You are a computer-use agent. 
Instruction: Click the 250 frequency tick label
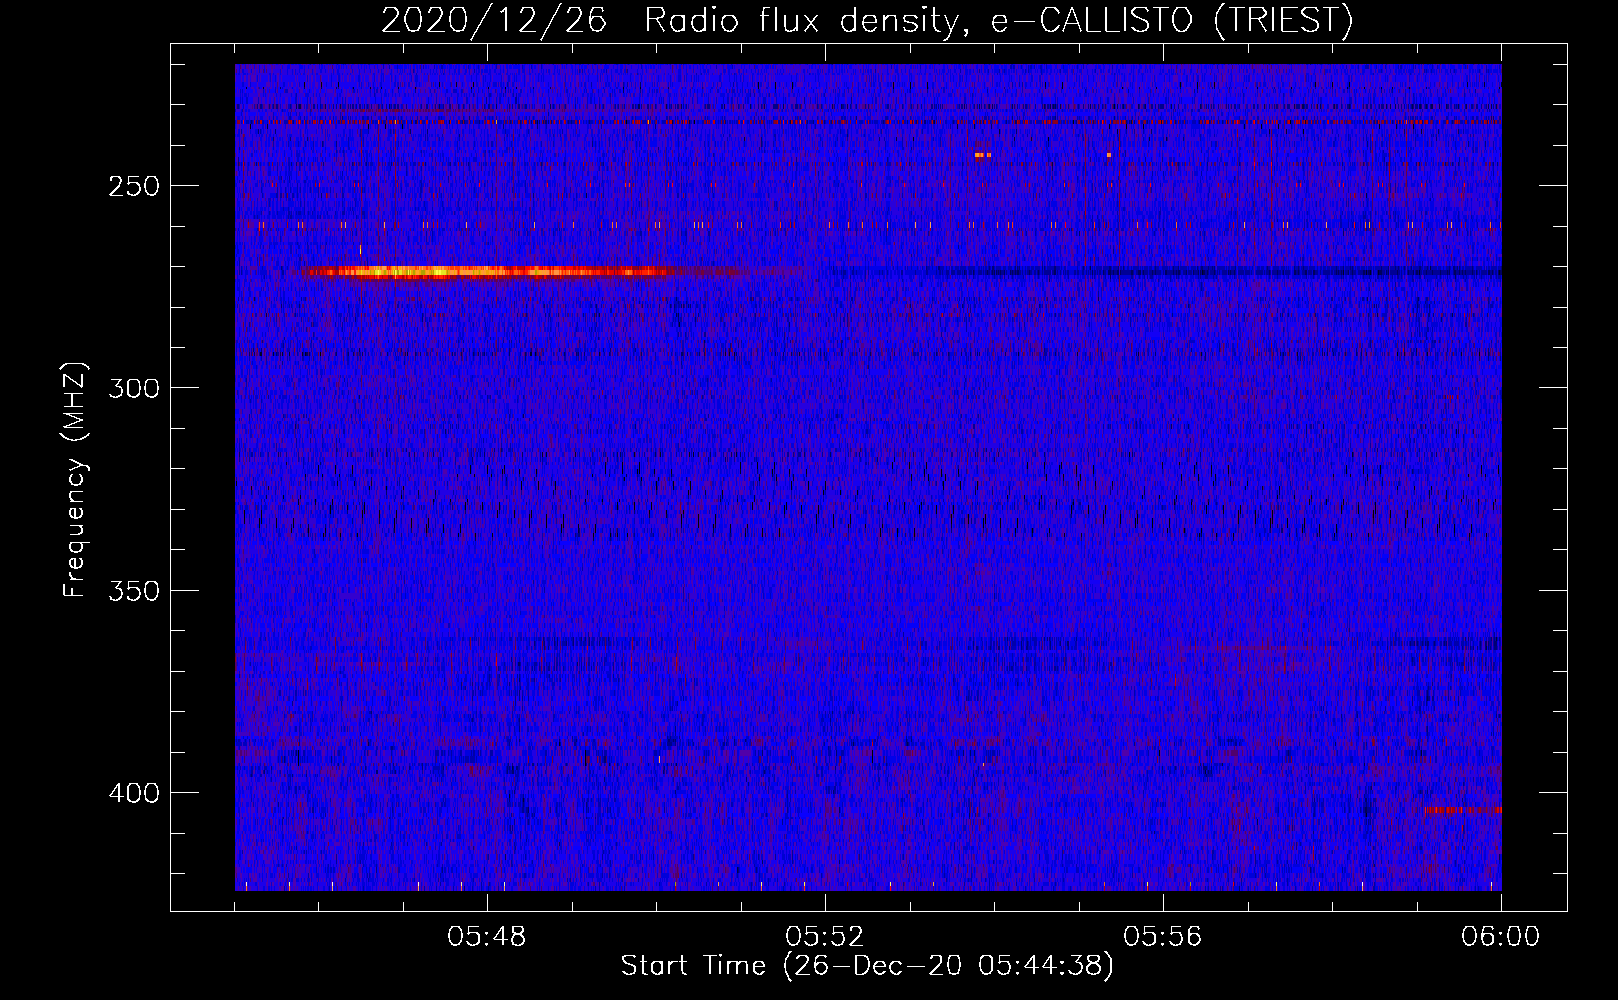click(134, 186)
